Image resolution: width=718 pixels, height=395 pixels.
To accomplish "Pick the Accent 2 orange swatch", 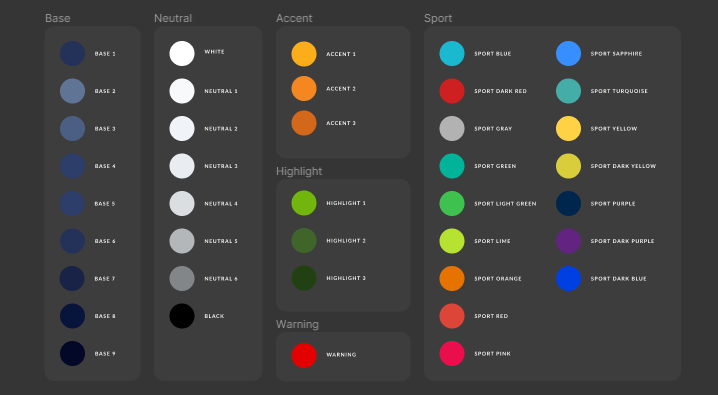I will click(x=304, y=88).
